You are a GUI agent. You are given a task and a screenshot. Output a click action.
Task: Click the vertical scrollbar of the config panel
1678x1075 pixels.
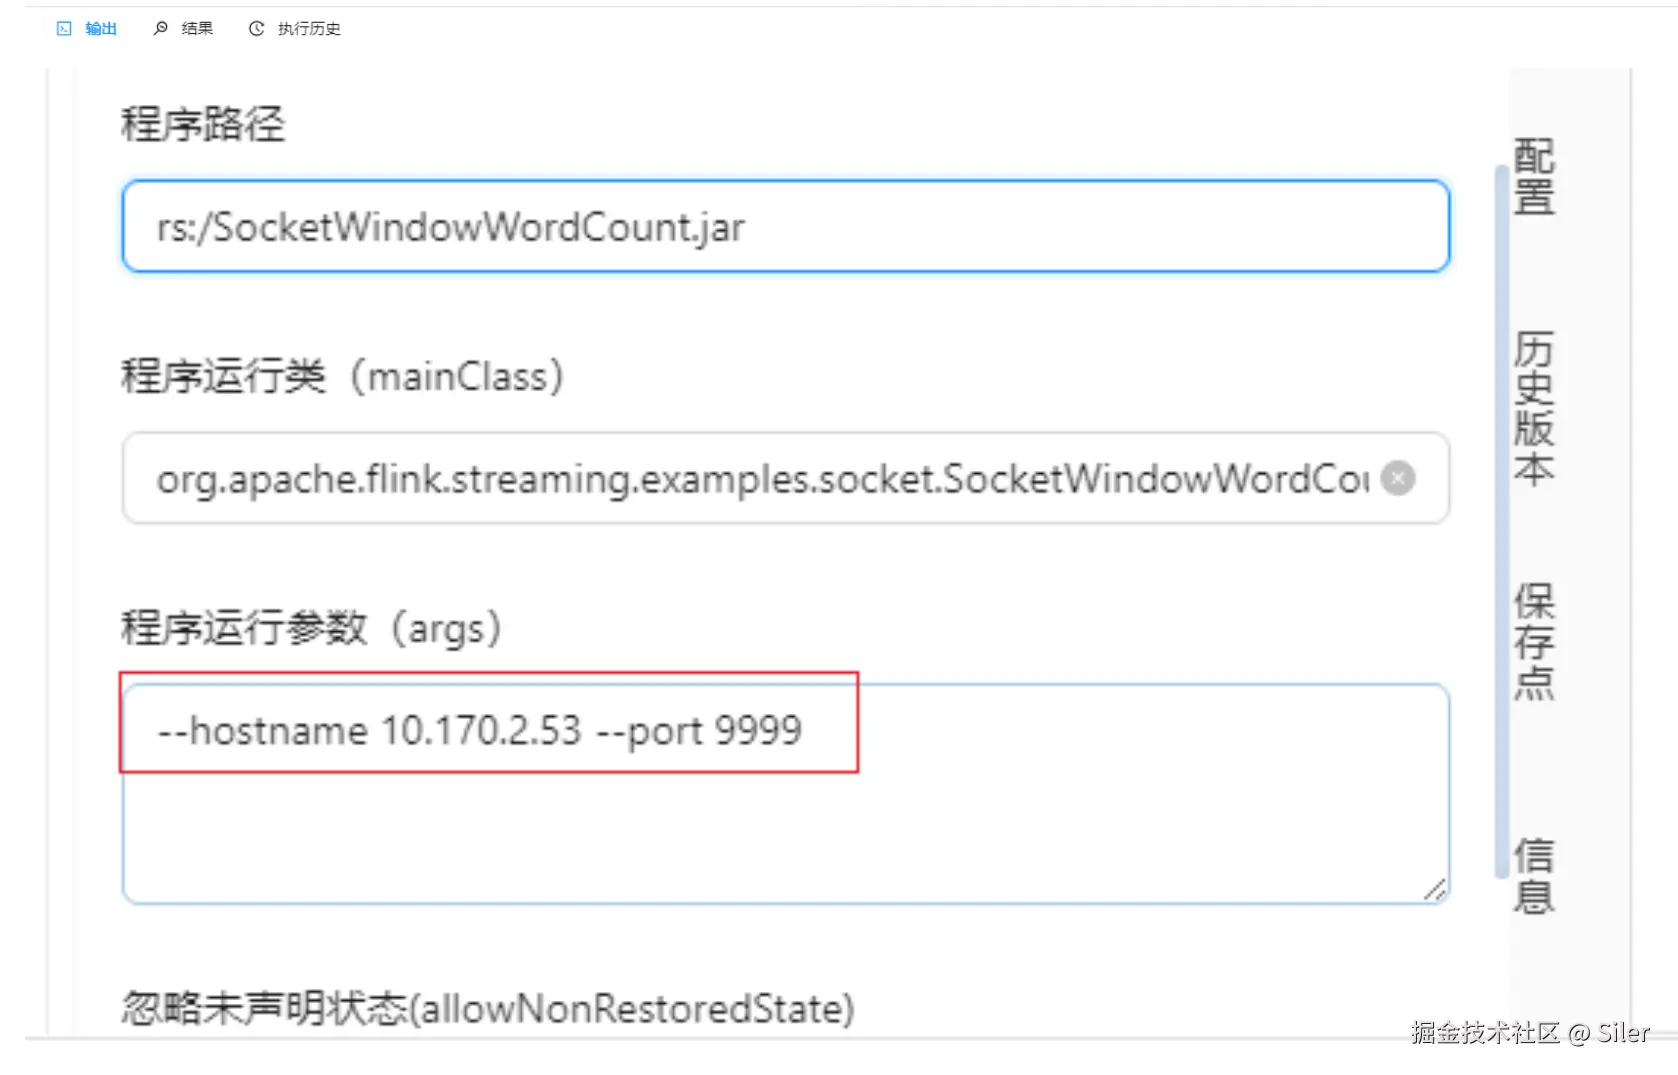click(1501, 520)
